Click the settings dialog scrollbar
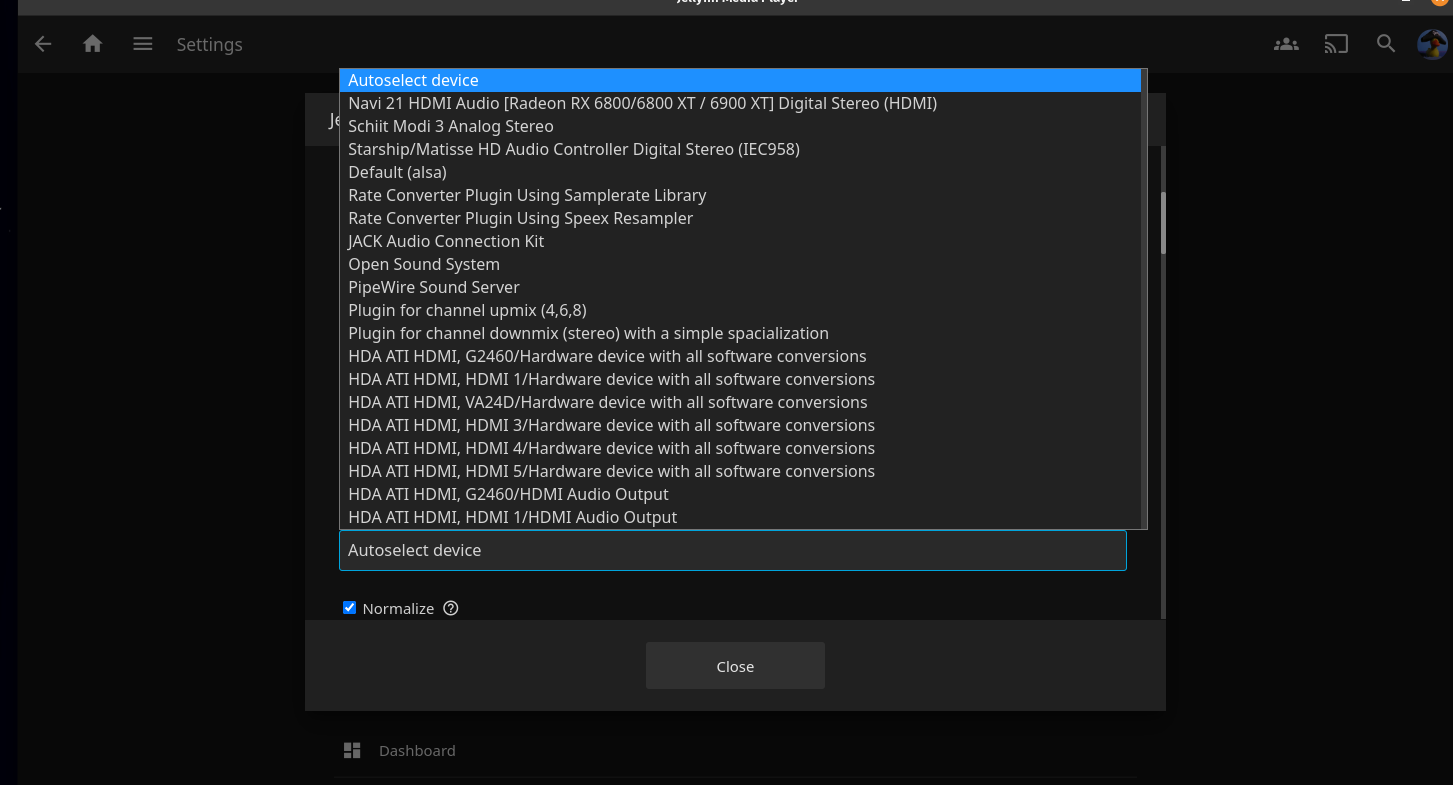Viewport: 1453px width, 785px height. click(x=1163, y=222)
